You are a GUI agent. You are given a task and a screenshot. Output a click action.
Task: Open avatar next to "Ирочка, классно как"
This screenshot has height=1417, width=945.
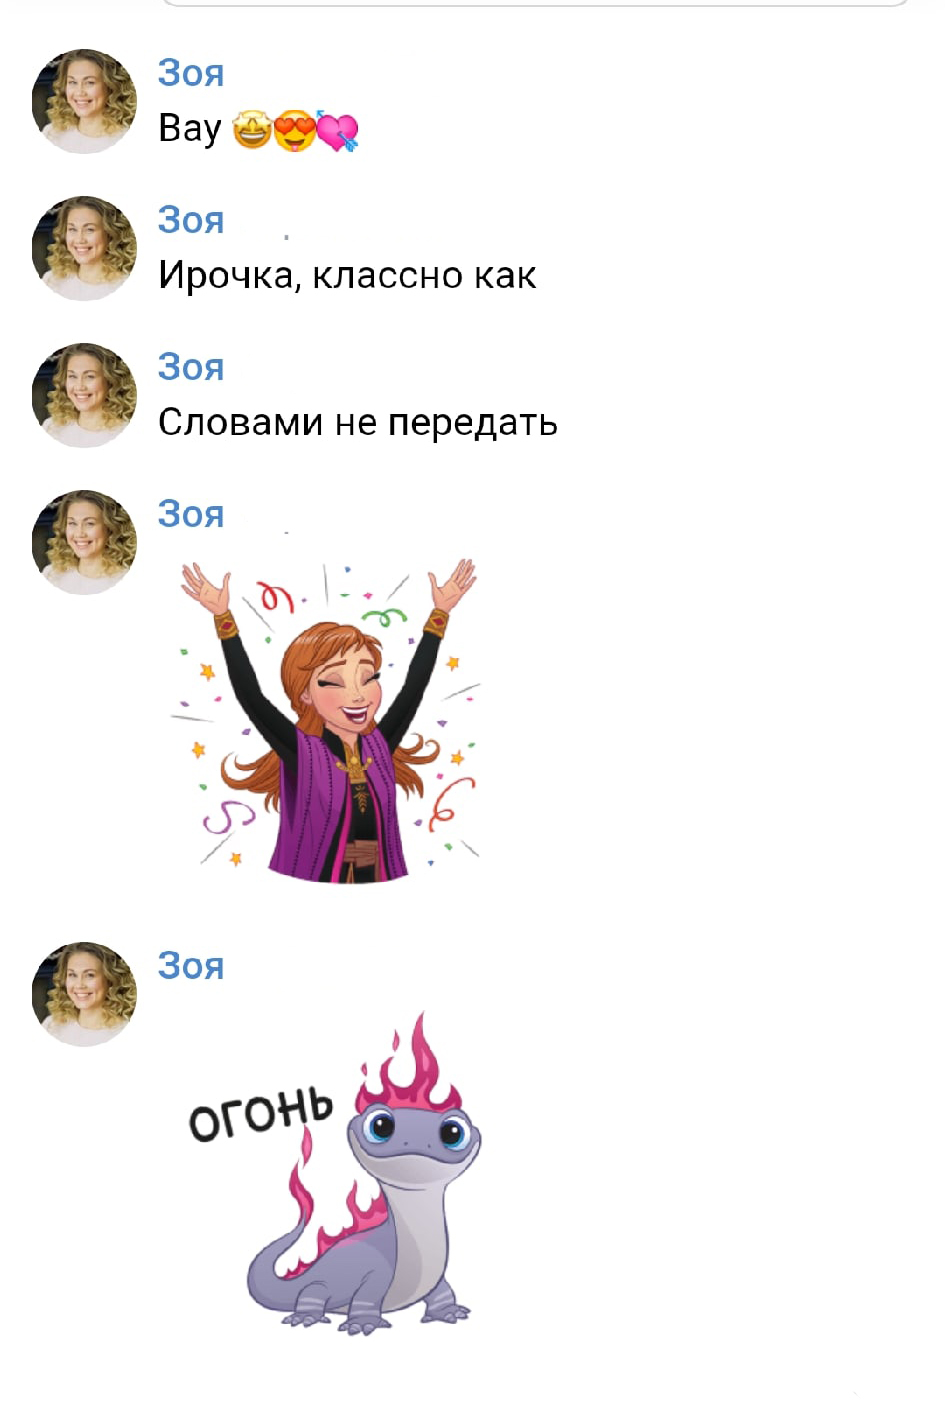[84, 248]
